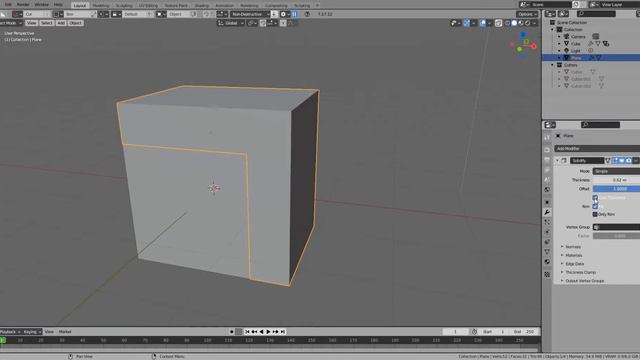This screenshot has width=640, height=360.
Task: Click the gear settings icon in toolbar
Action: coord(283,14)
